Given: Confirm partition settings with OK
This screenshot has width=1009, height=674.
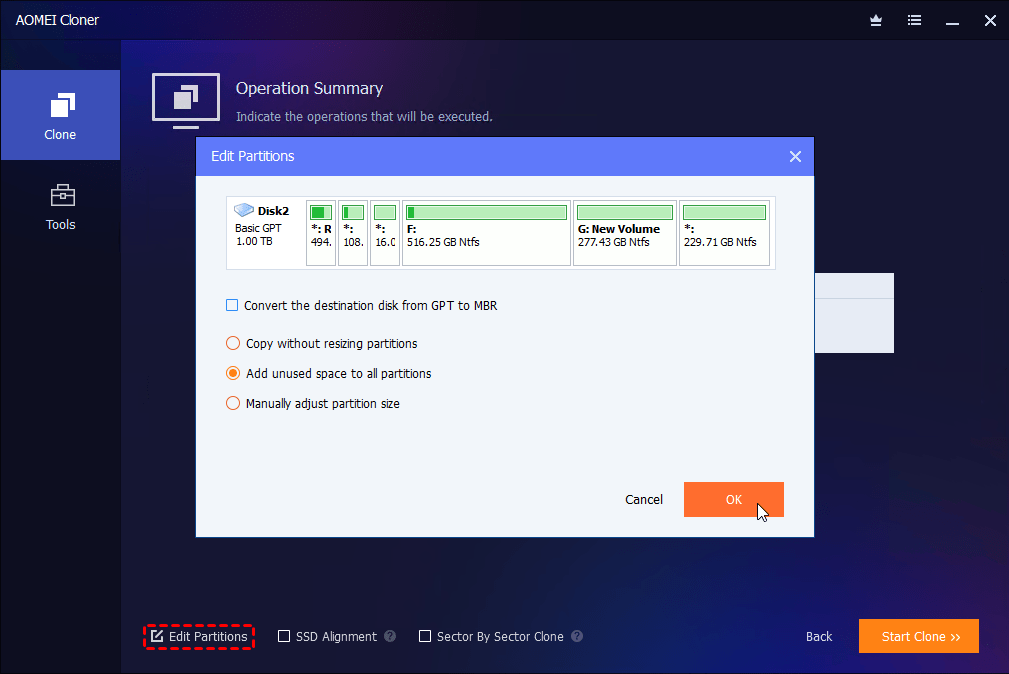Looking at the screenshot, I should [734, 500].
